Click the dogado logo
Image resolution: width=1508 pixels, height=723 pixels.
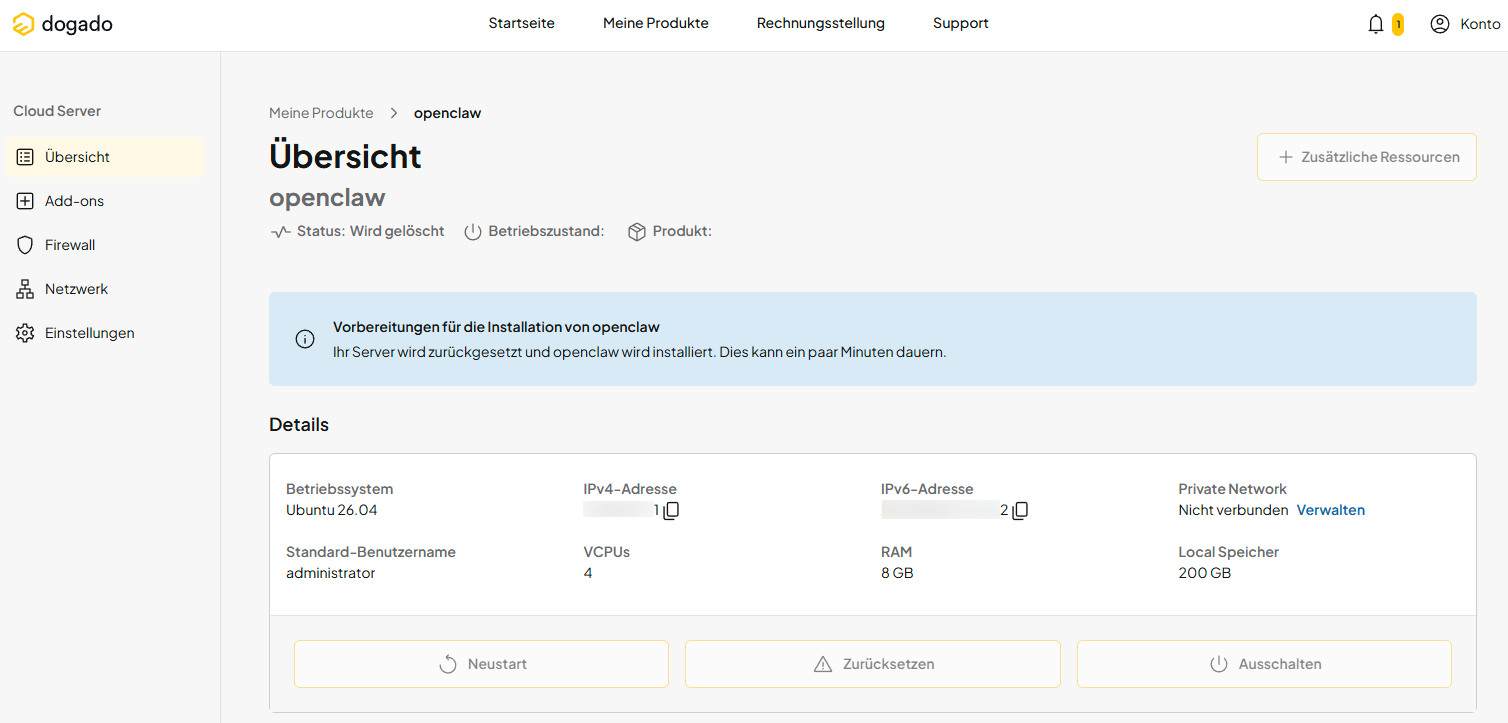click(62, 24)
